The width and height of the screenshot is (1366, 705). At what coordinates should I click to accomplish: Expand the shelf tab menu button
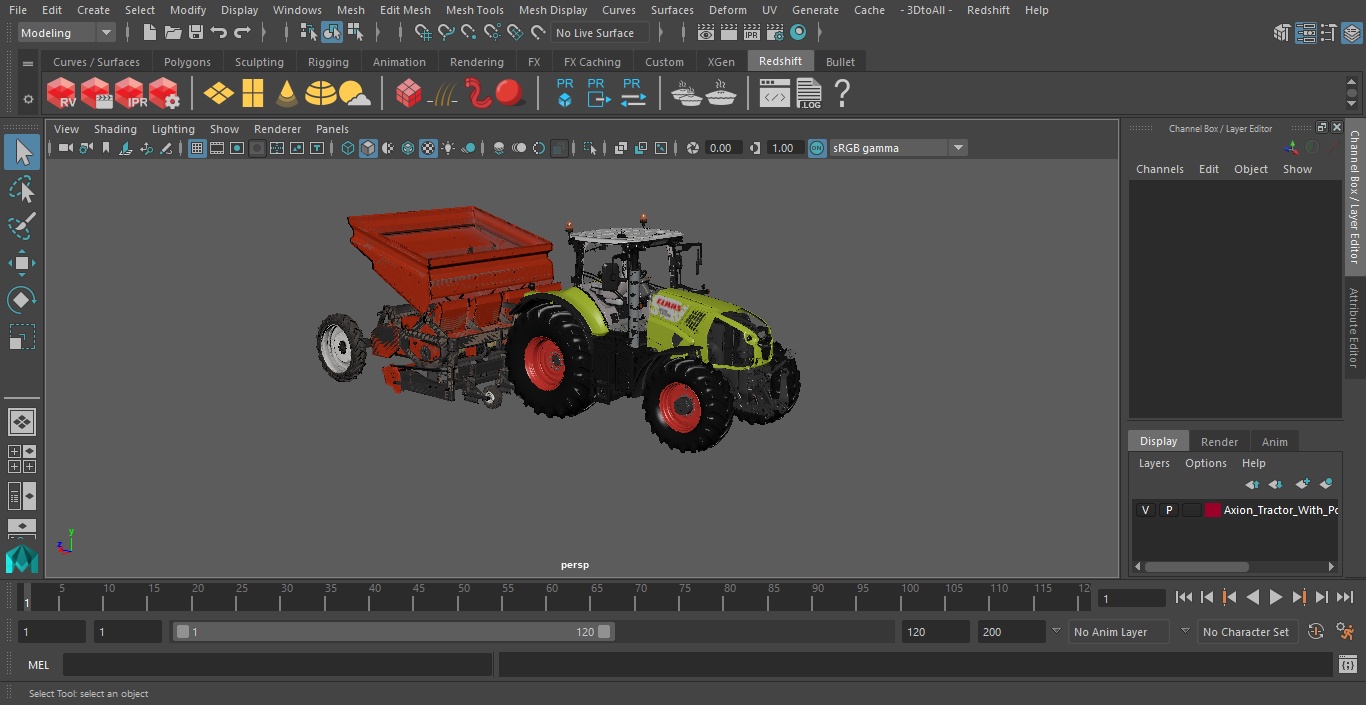(28, 63)
